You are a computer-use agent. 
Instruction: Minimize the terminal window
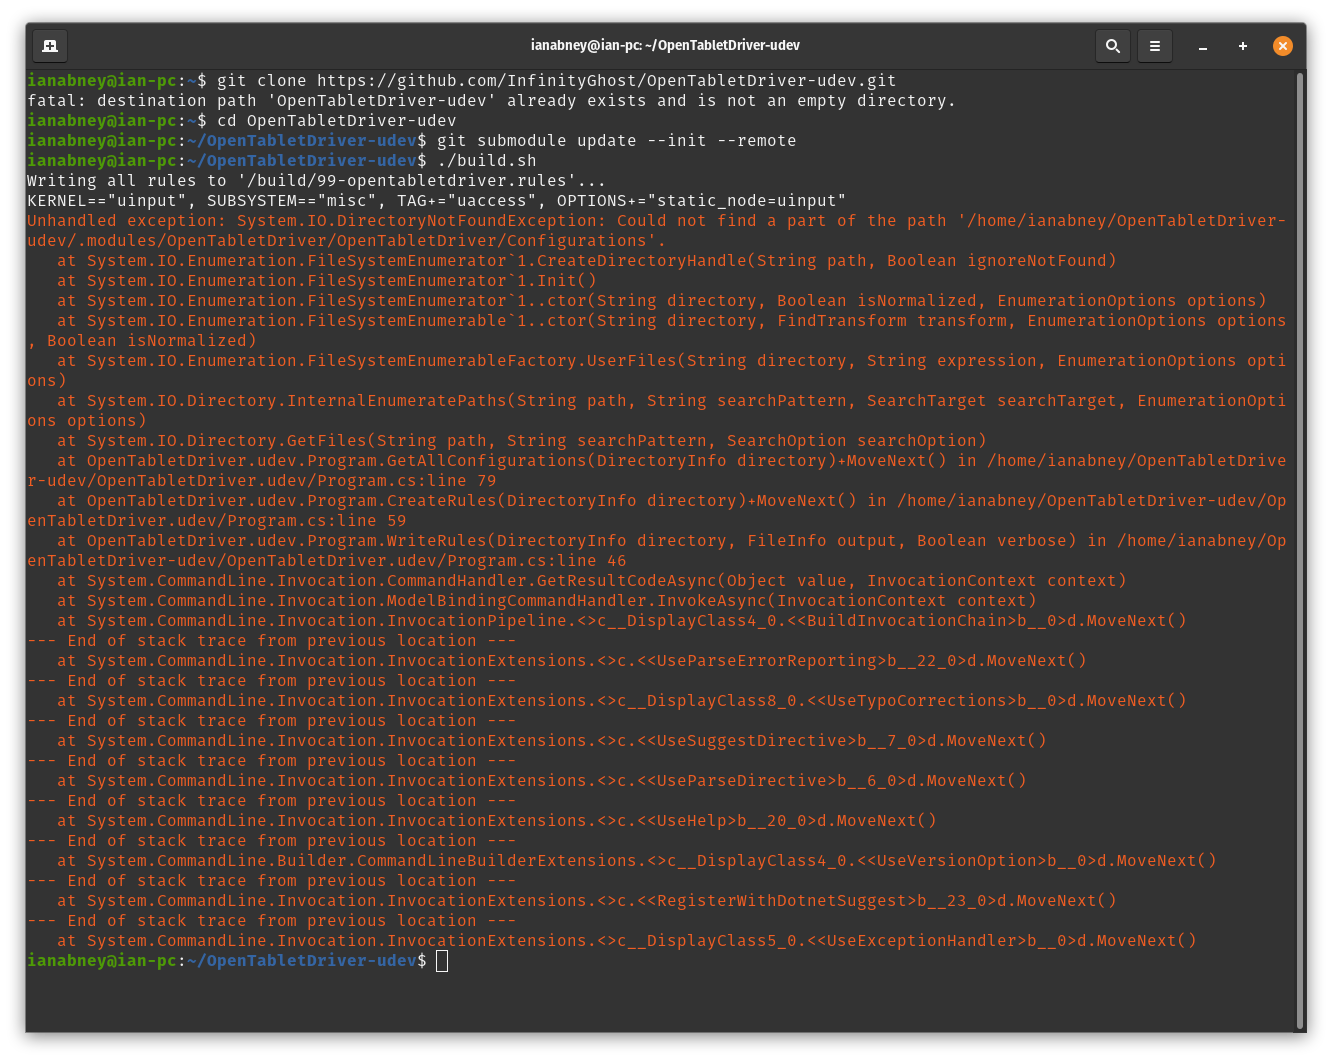pyautogui.click(x=1203, y=46)
